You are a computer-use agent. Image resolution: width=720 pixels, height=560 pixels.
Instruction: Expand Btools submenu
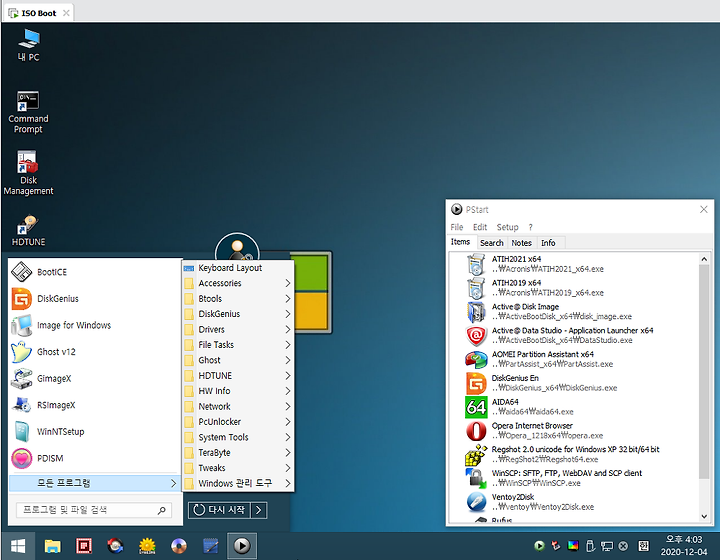tap(238, 299)
